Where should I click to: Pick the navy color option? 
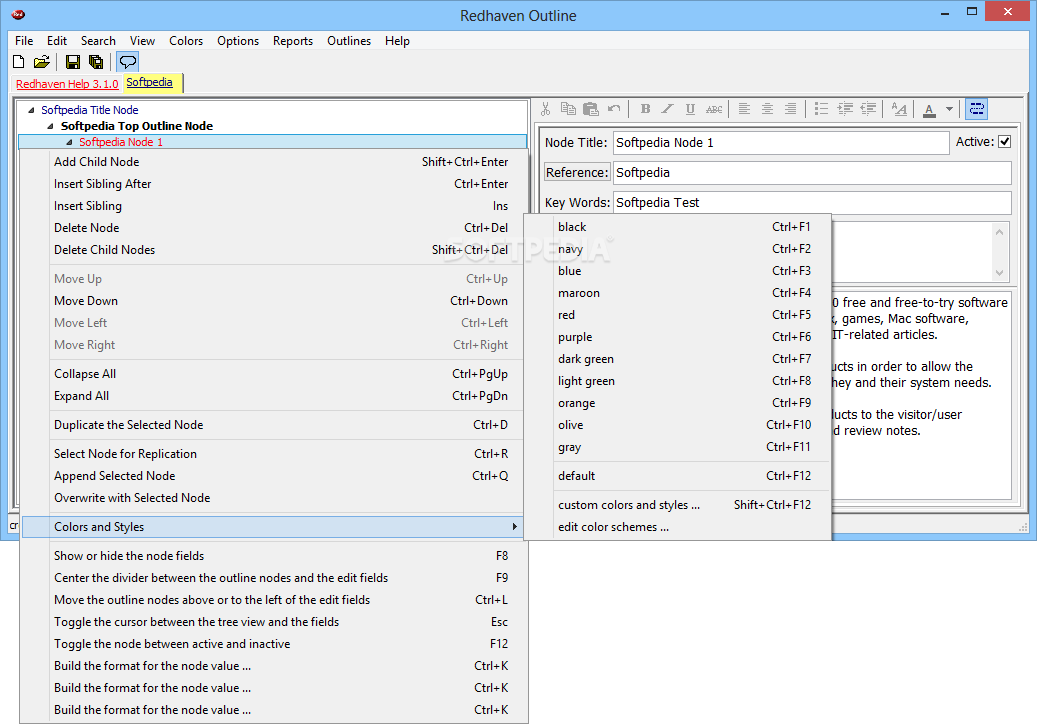(678, 249)
